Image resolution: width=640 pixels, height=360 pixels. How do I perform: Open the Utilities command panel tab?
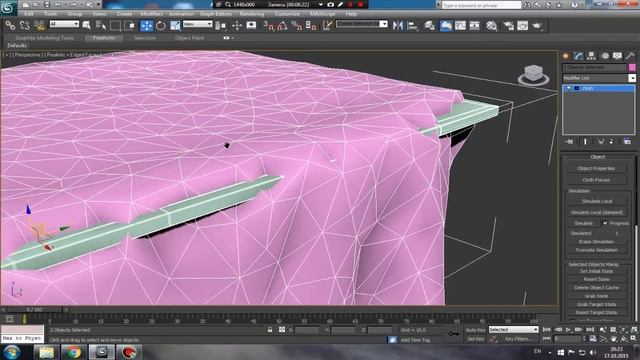click(x=631, y=56)
